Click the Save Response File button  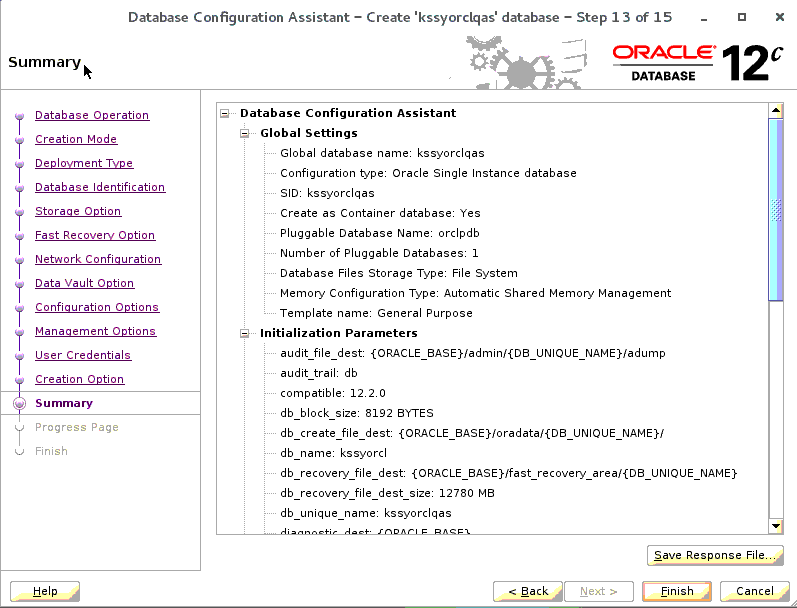714,555
